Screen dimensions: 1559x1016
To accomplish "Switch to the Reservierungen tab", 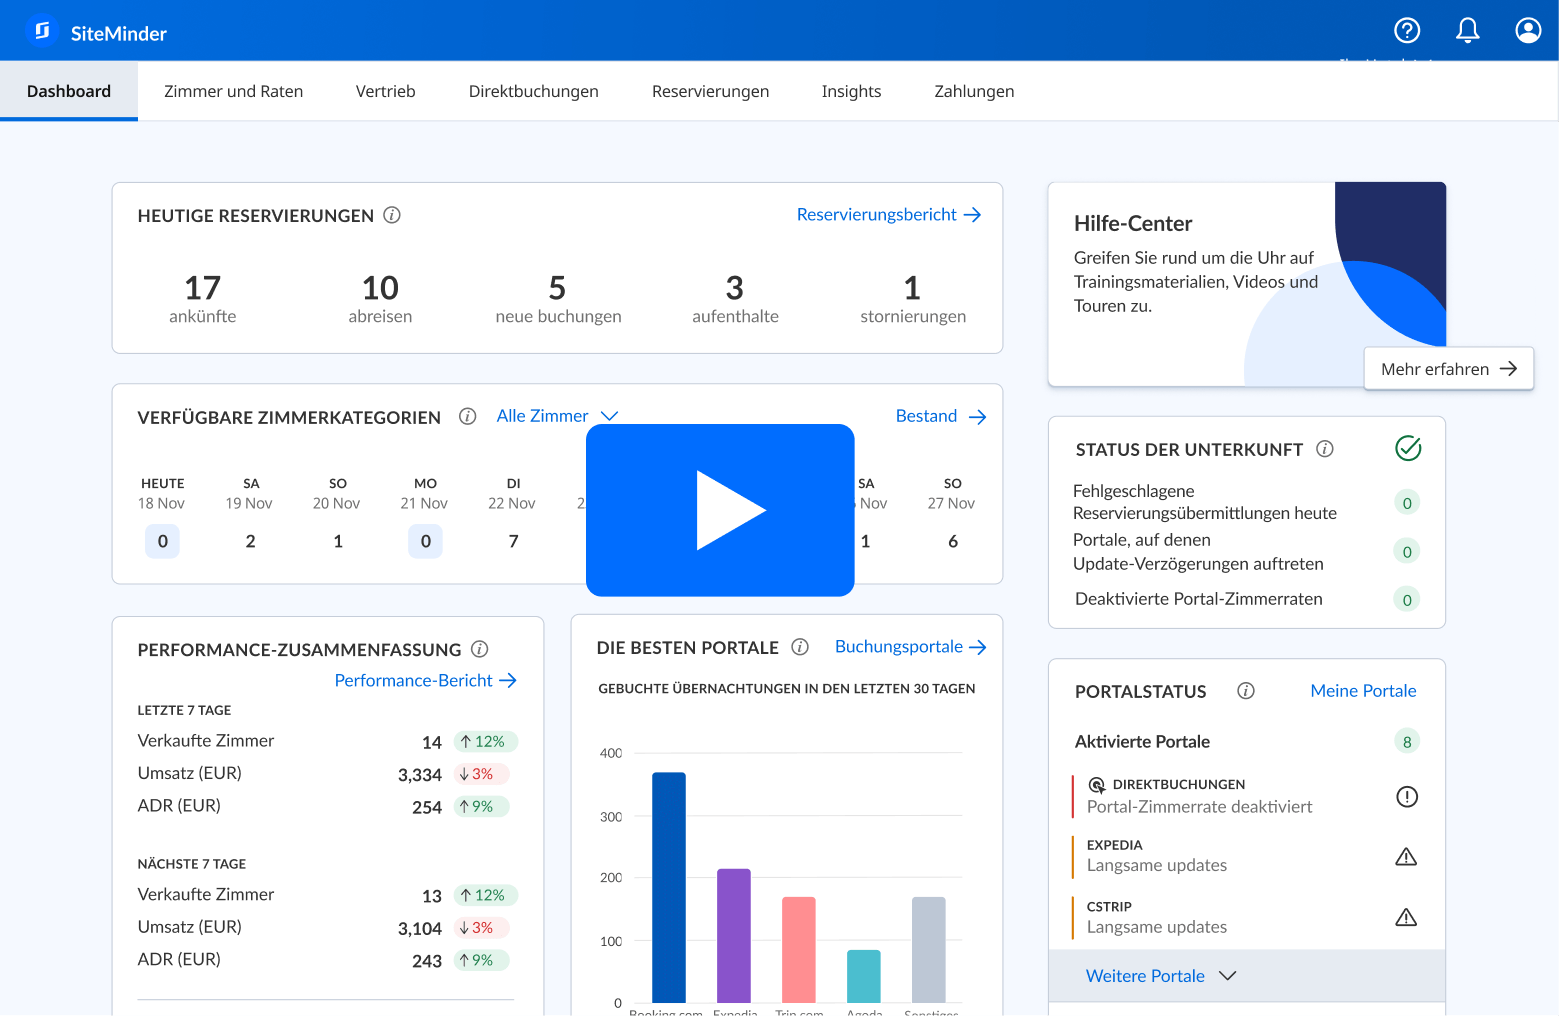I will 710,92.
